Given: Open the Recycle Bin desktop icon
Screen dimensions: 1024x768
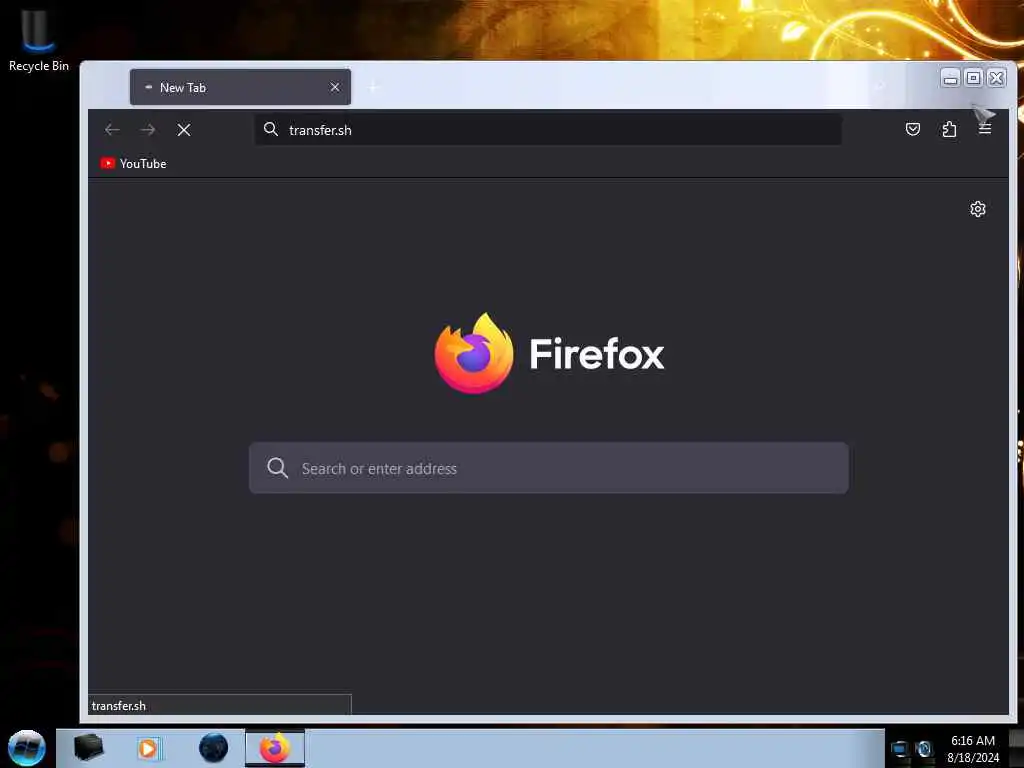Looking at the screenshot, I should point(38,38).
